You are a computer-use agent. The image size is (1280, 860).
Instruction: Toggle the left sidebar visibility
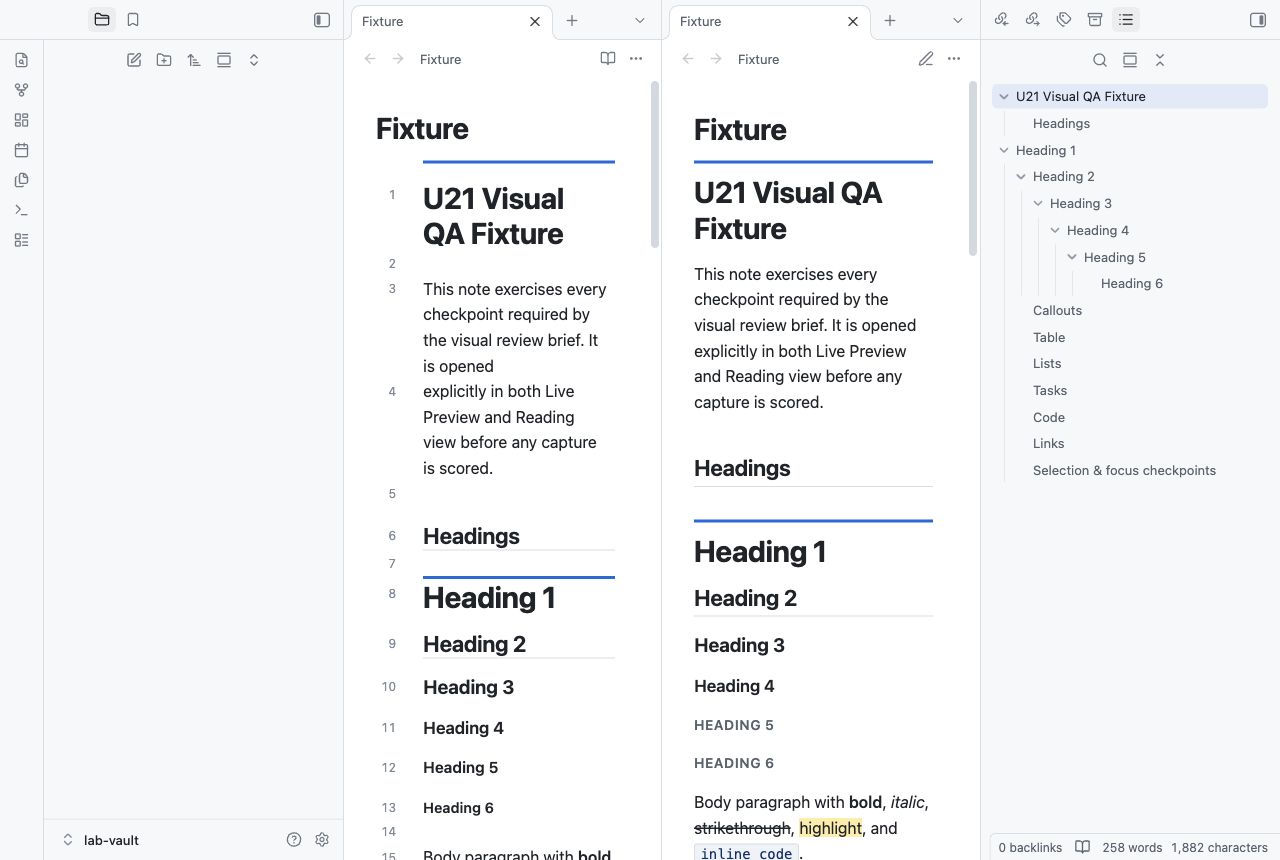pos(322,20)
